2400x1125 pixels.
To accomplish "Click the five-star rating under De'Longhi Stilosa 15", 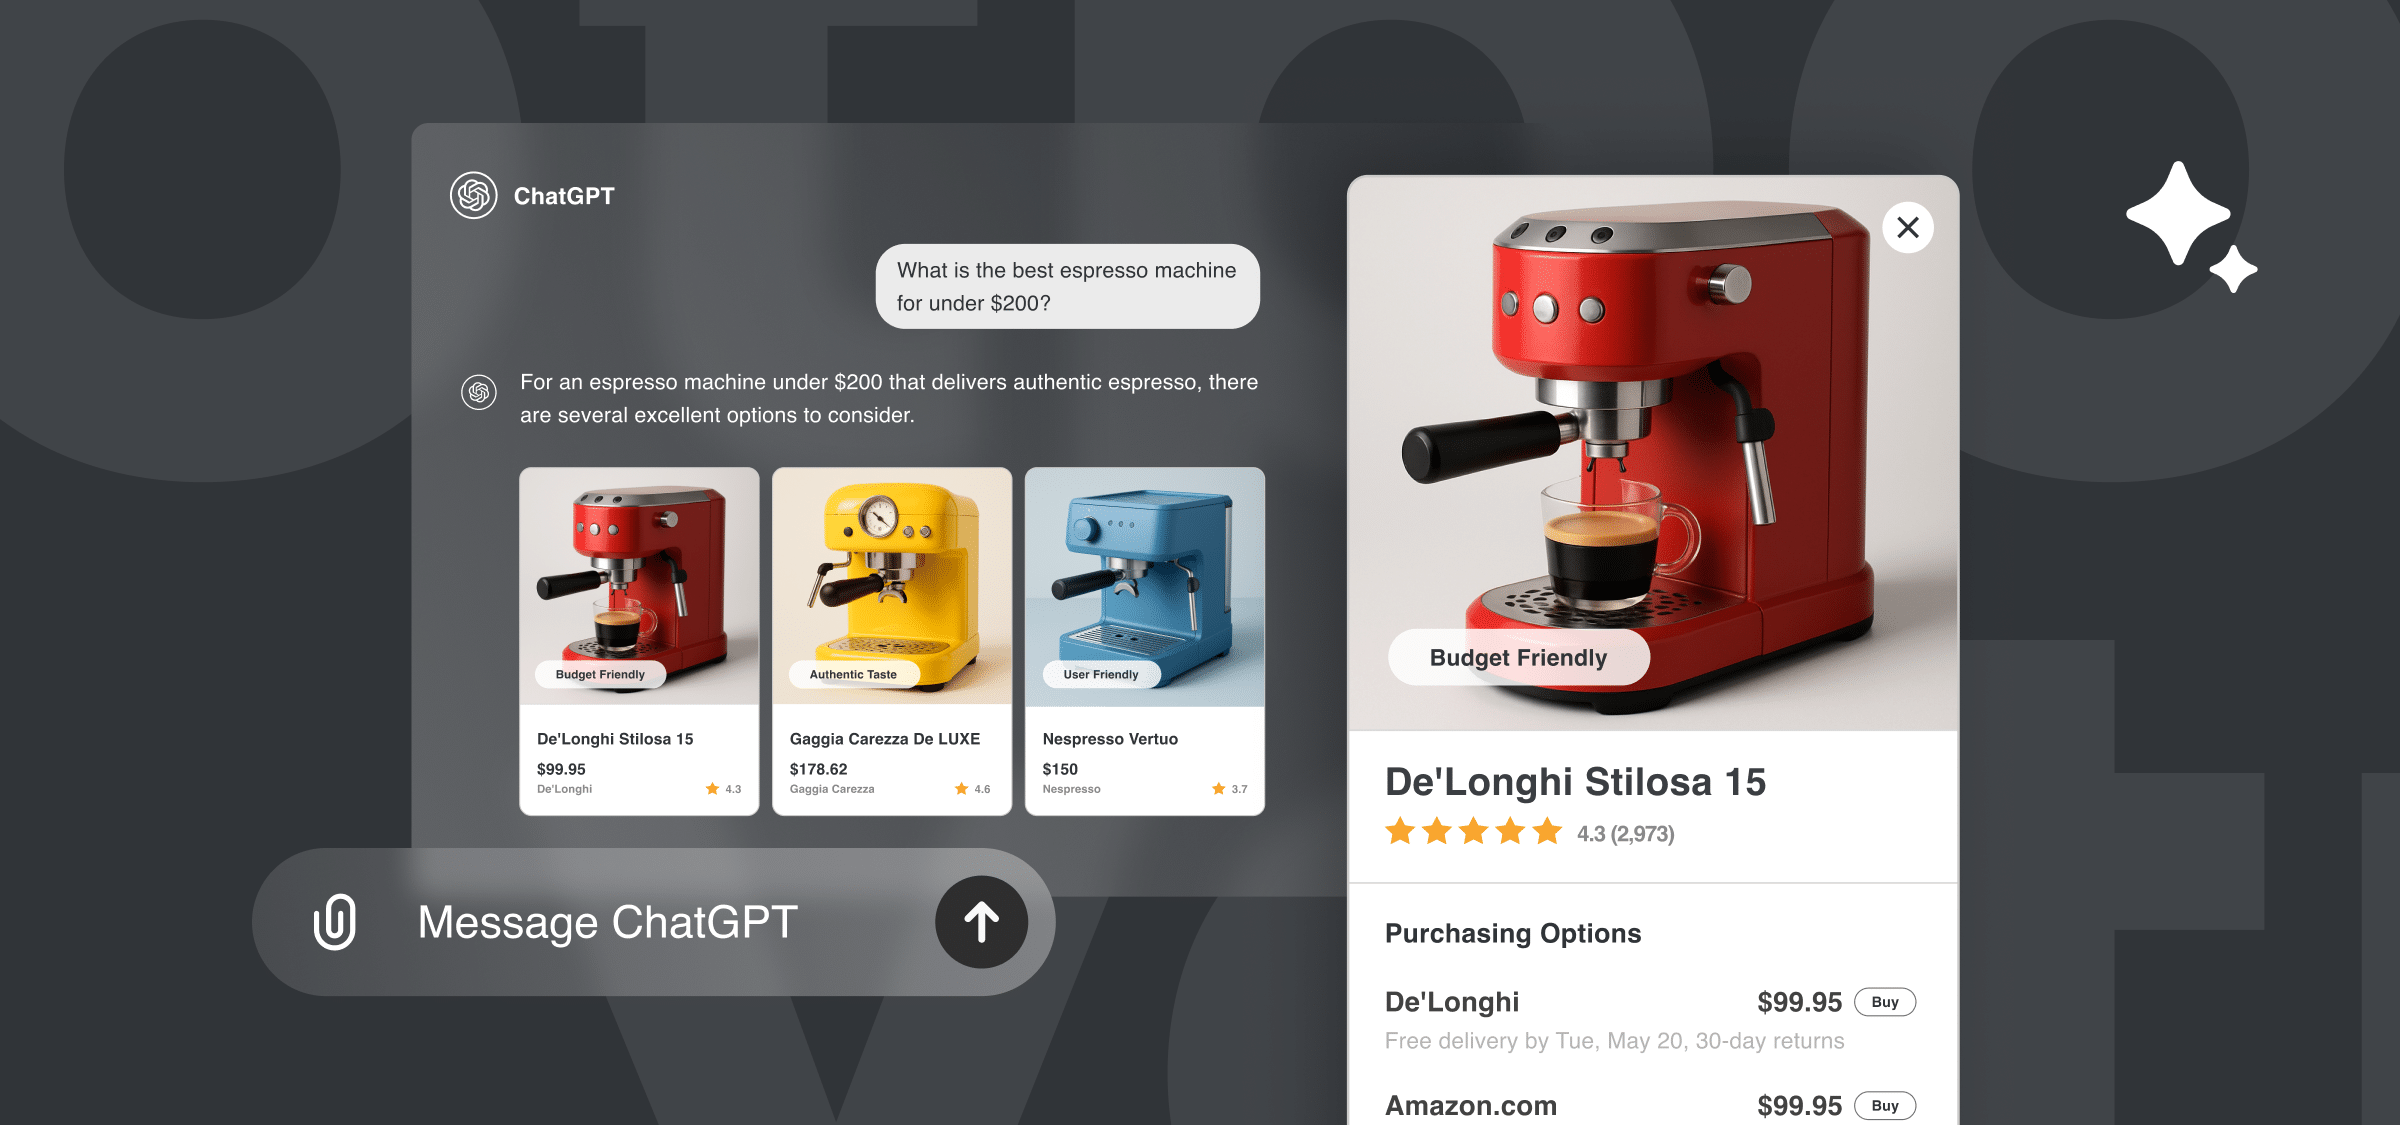I will pos(1473,832).
